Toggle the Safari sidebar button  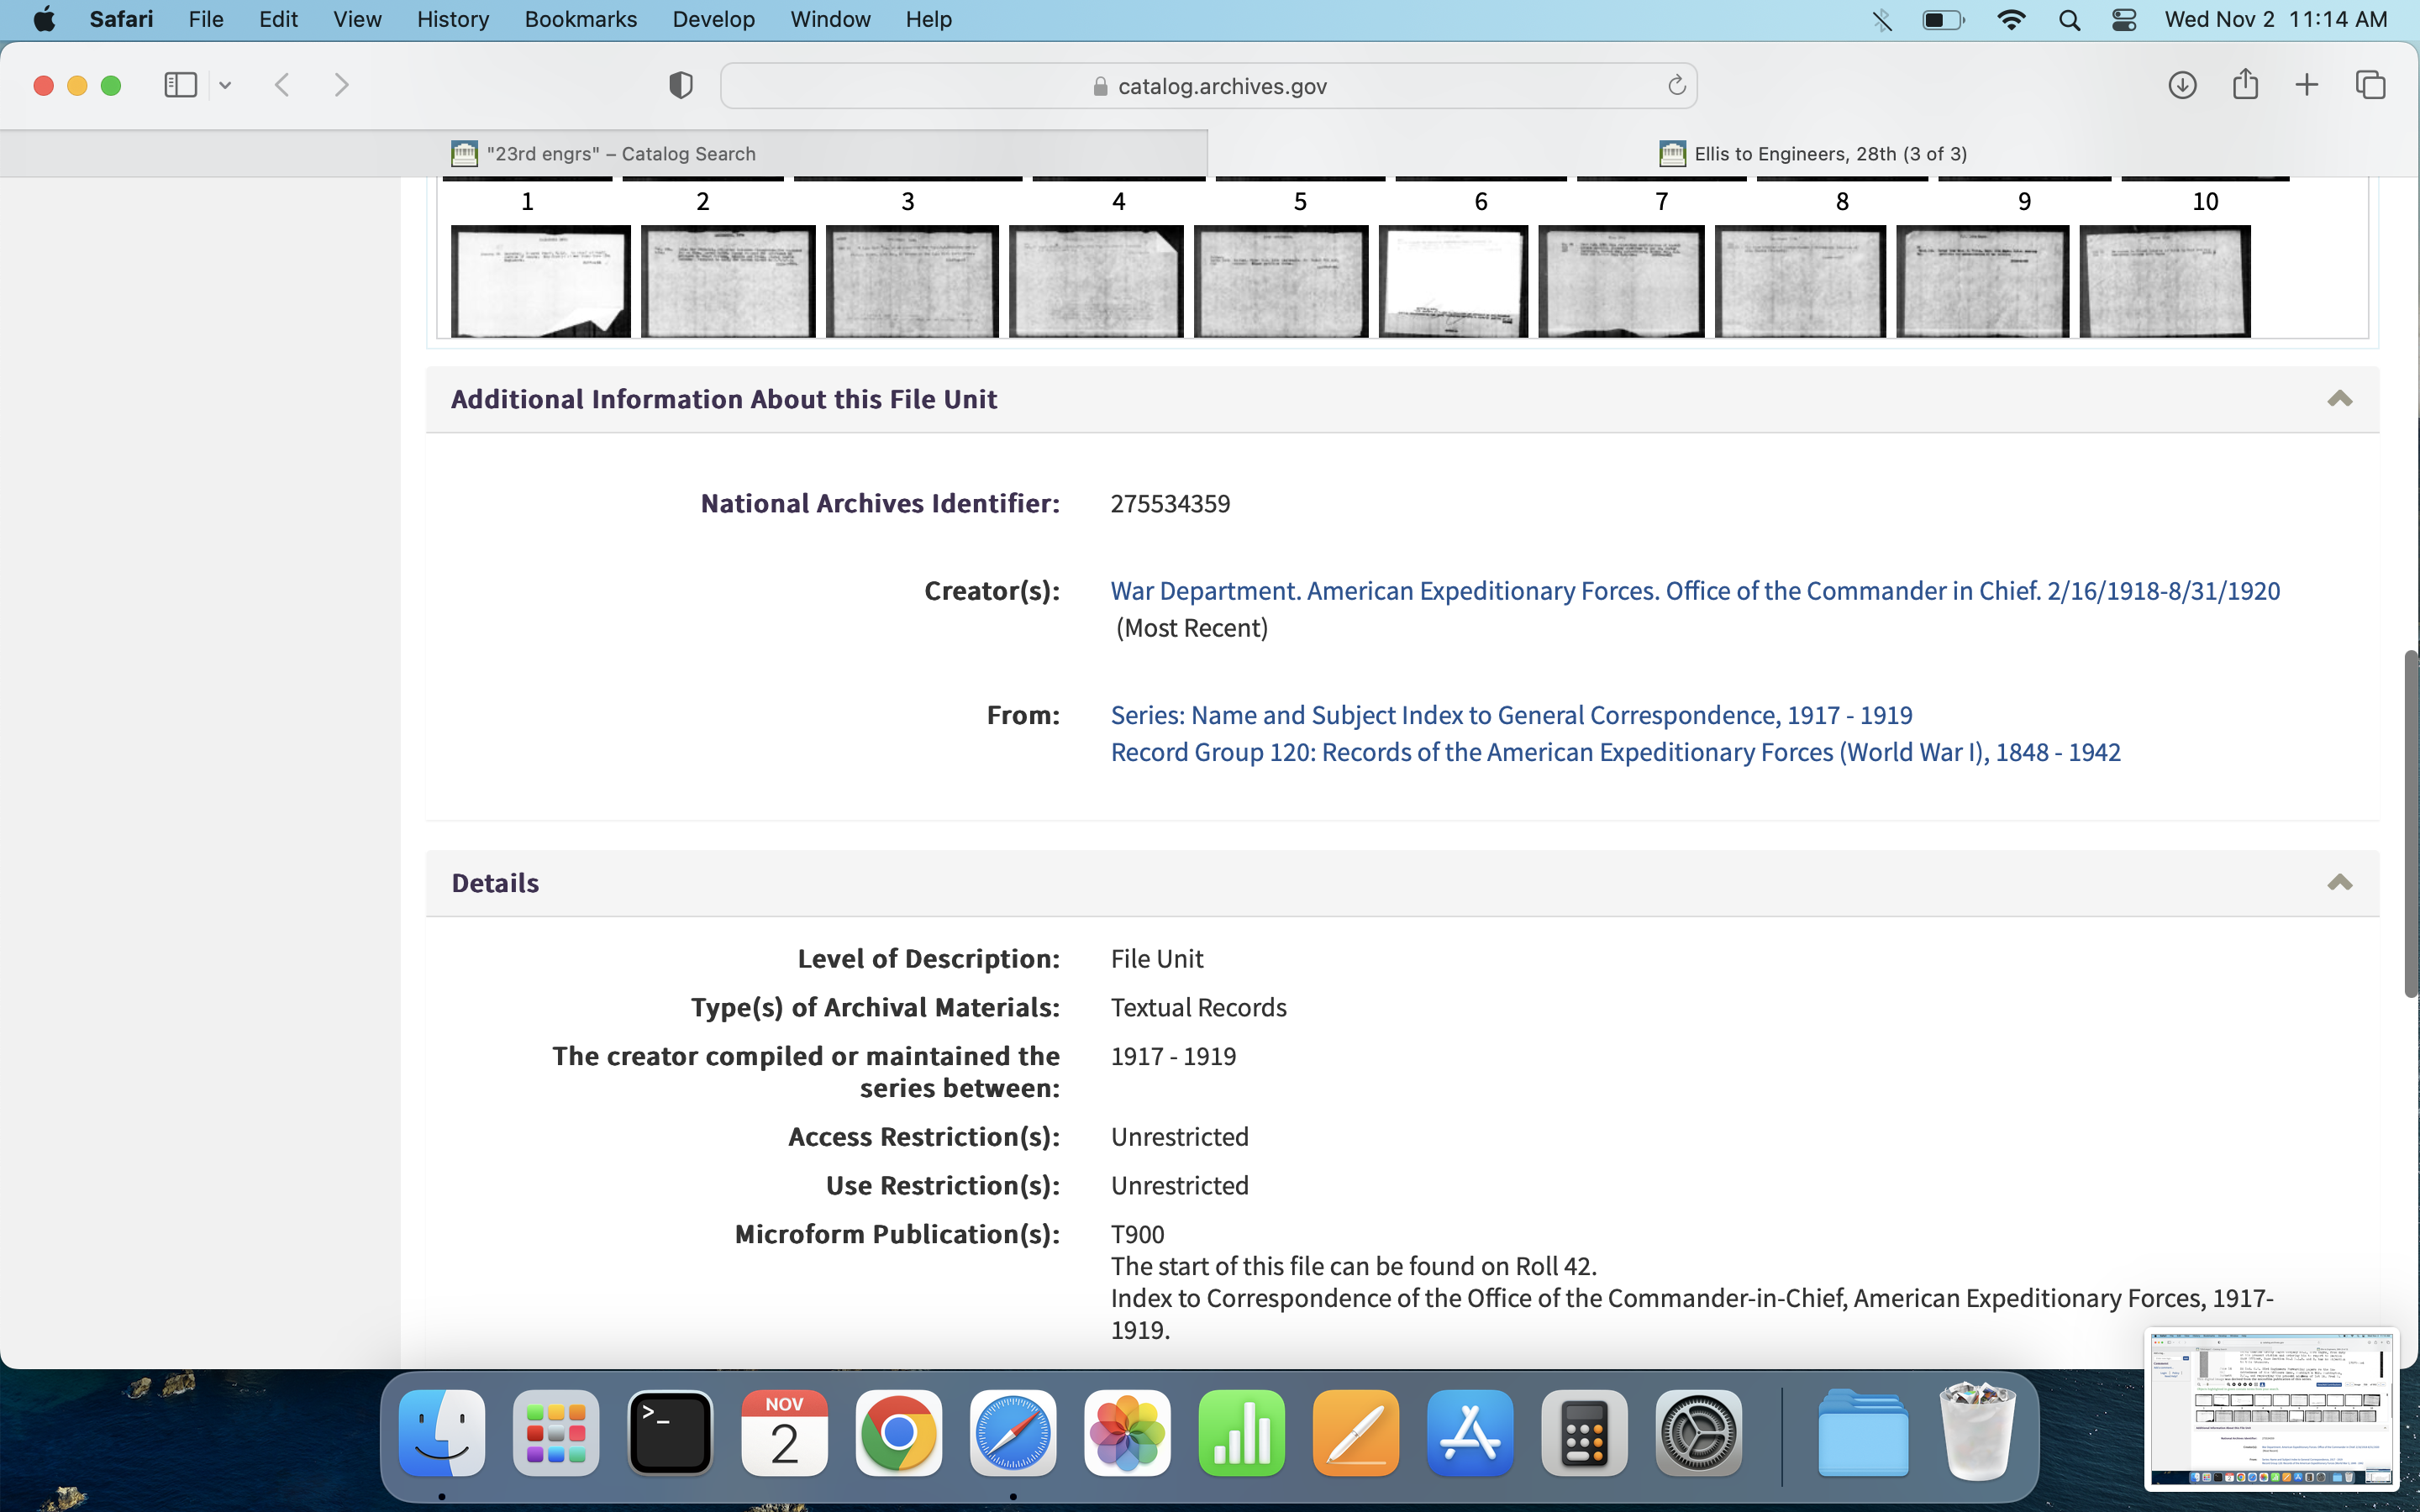click(x=180, y=85)
